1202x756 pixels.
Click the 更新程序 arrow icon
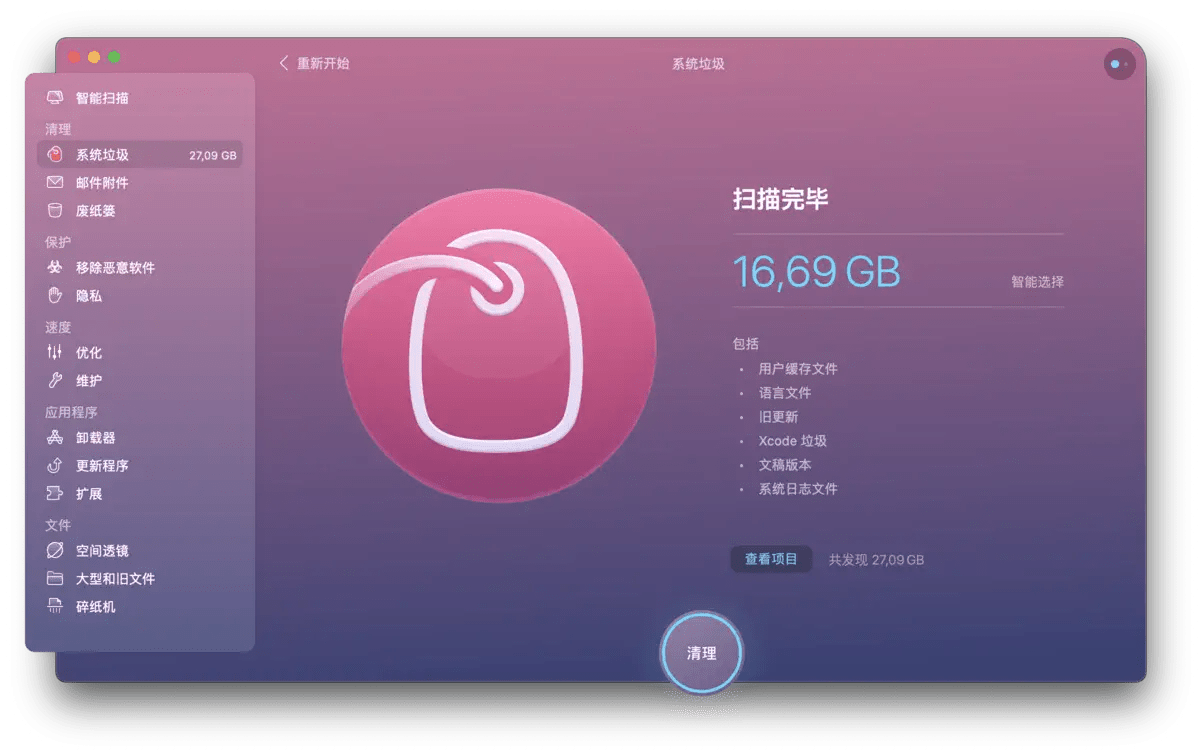click(x=55, y=466)
